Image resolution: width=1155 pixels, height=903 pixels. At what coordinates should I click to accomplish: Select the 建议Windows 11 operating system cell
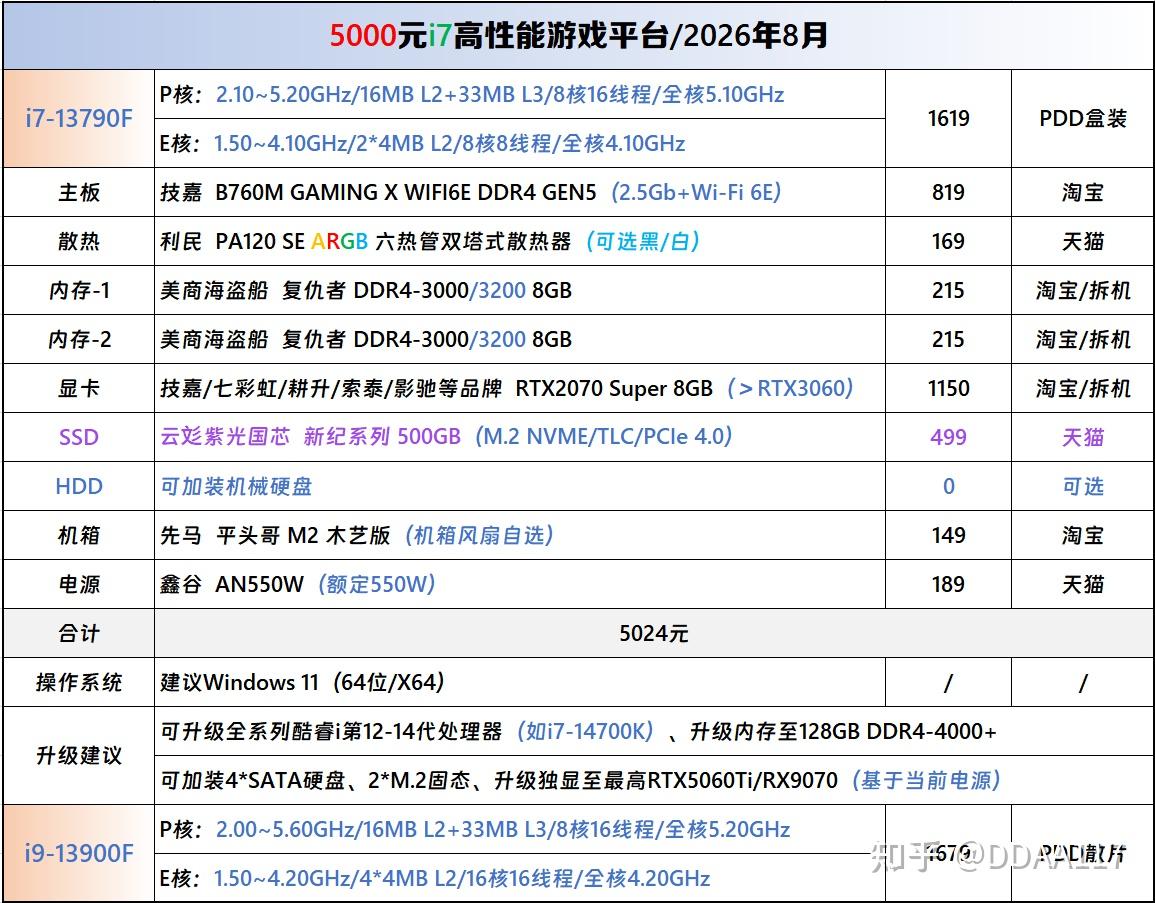point(519,682)
